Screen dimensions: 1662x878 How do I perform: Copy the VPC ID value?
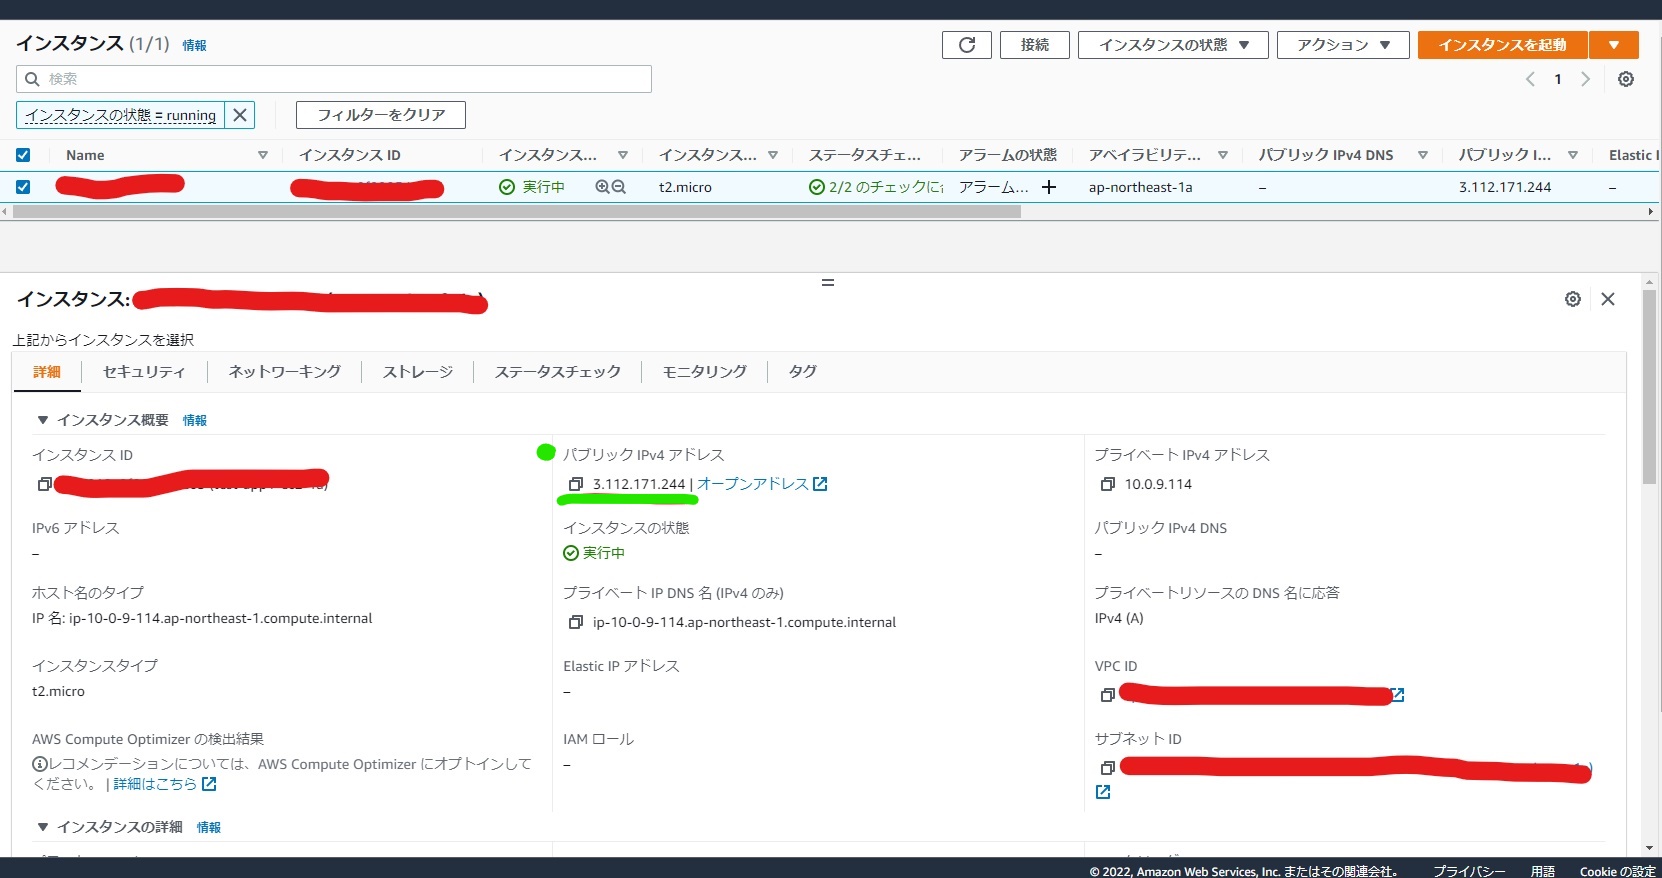(1107, 695)
